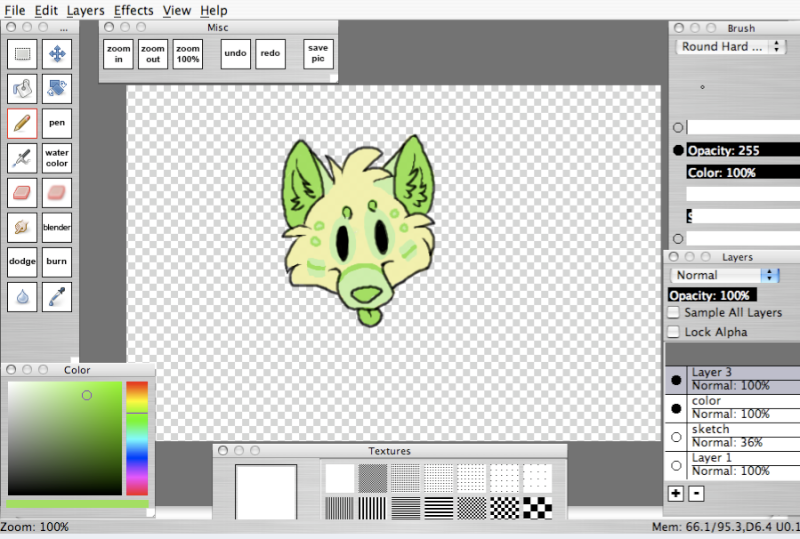Click the smudge finger tool

pos(22,227)
